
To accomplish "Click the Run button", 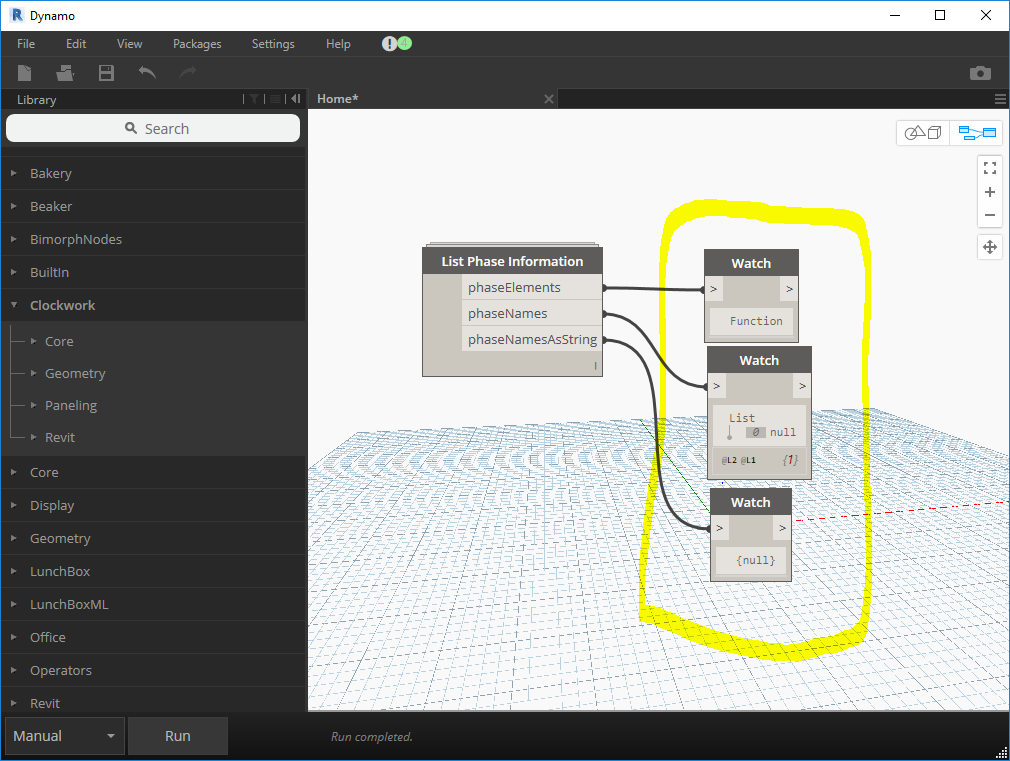I will coord(178,736).
